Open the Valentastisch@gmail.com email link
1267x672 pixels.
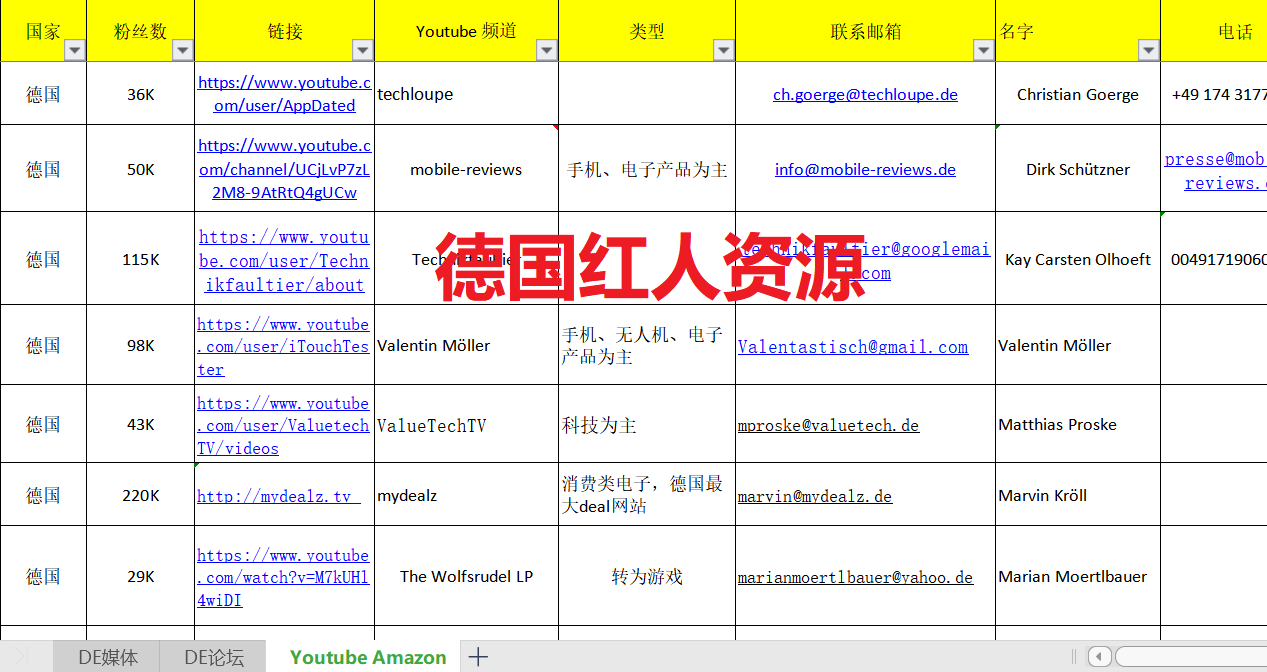click(x=853, y=347)
